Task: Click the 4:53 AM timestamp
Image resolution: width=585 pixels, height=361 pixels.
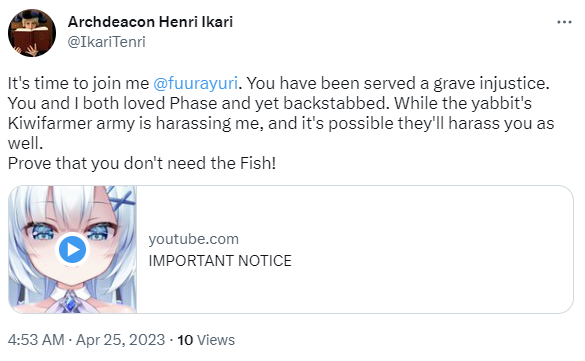Action: (36, 340)
